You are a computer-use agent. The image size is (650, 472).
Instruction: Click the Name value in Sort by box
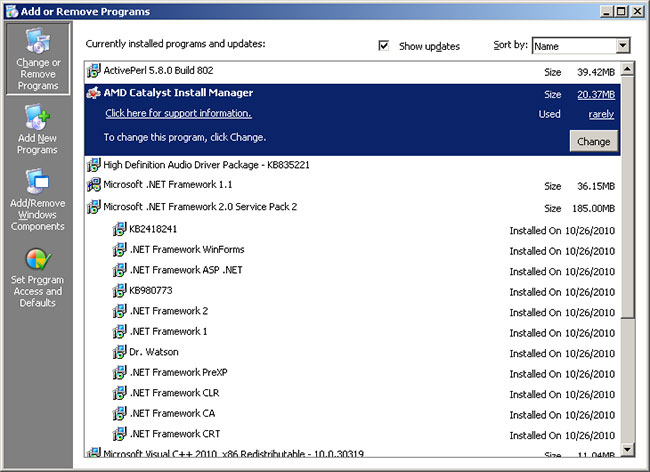[546, 46]
